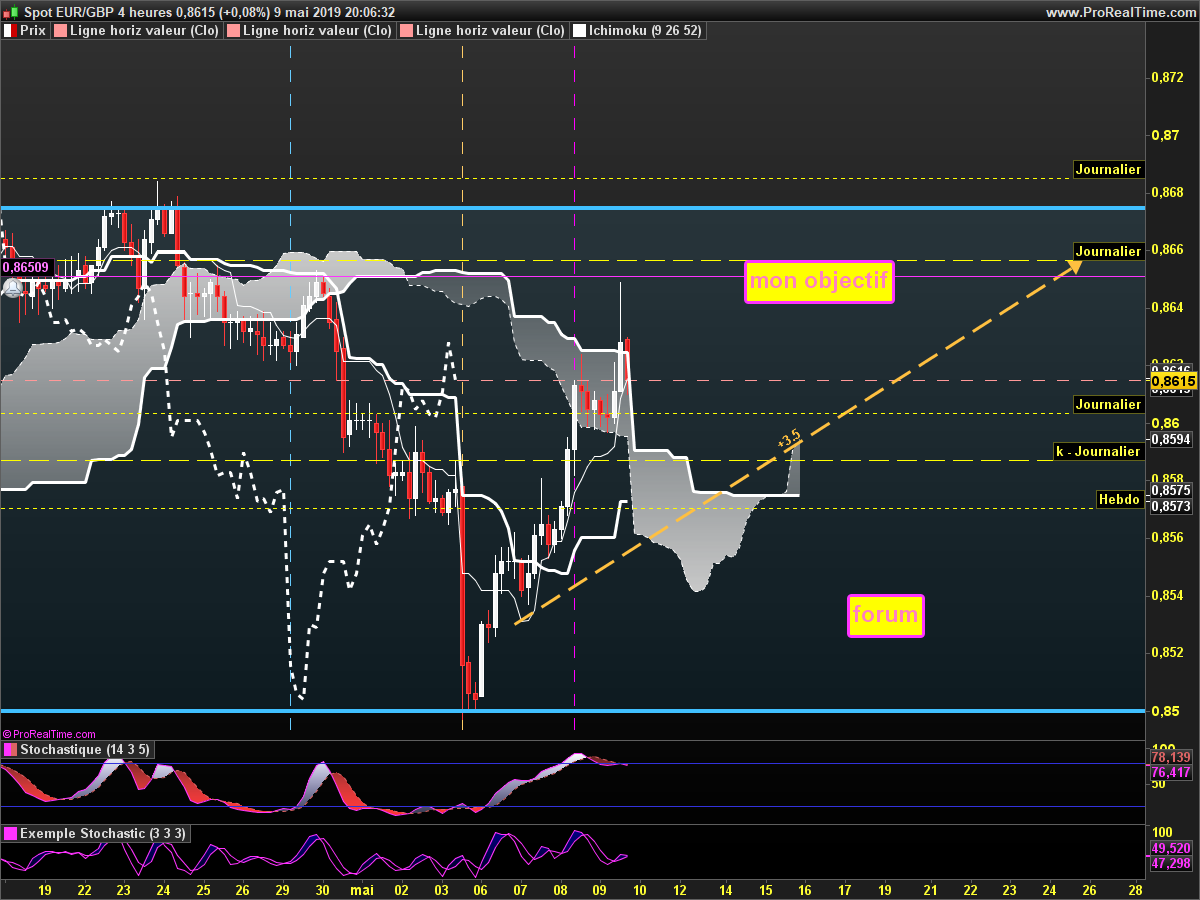Viewport: 1200px width, 900px height.
Task: Click the yellow 0,8615 current price tag
Action: (1174, 381)
